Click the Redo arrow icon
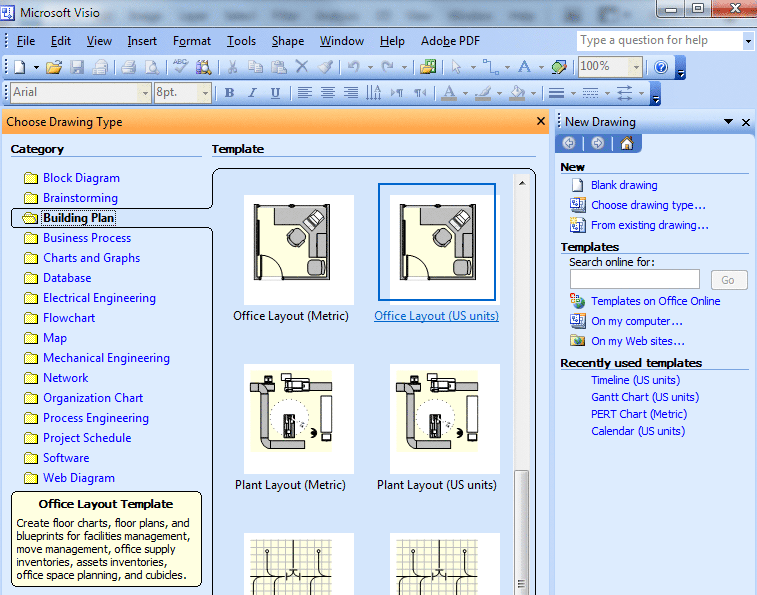This screenshot has width=757, height=595. [388, 67]
